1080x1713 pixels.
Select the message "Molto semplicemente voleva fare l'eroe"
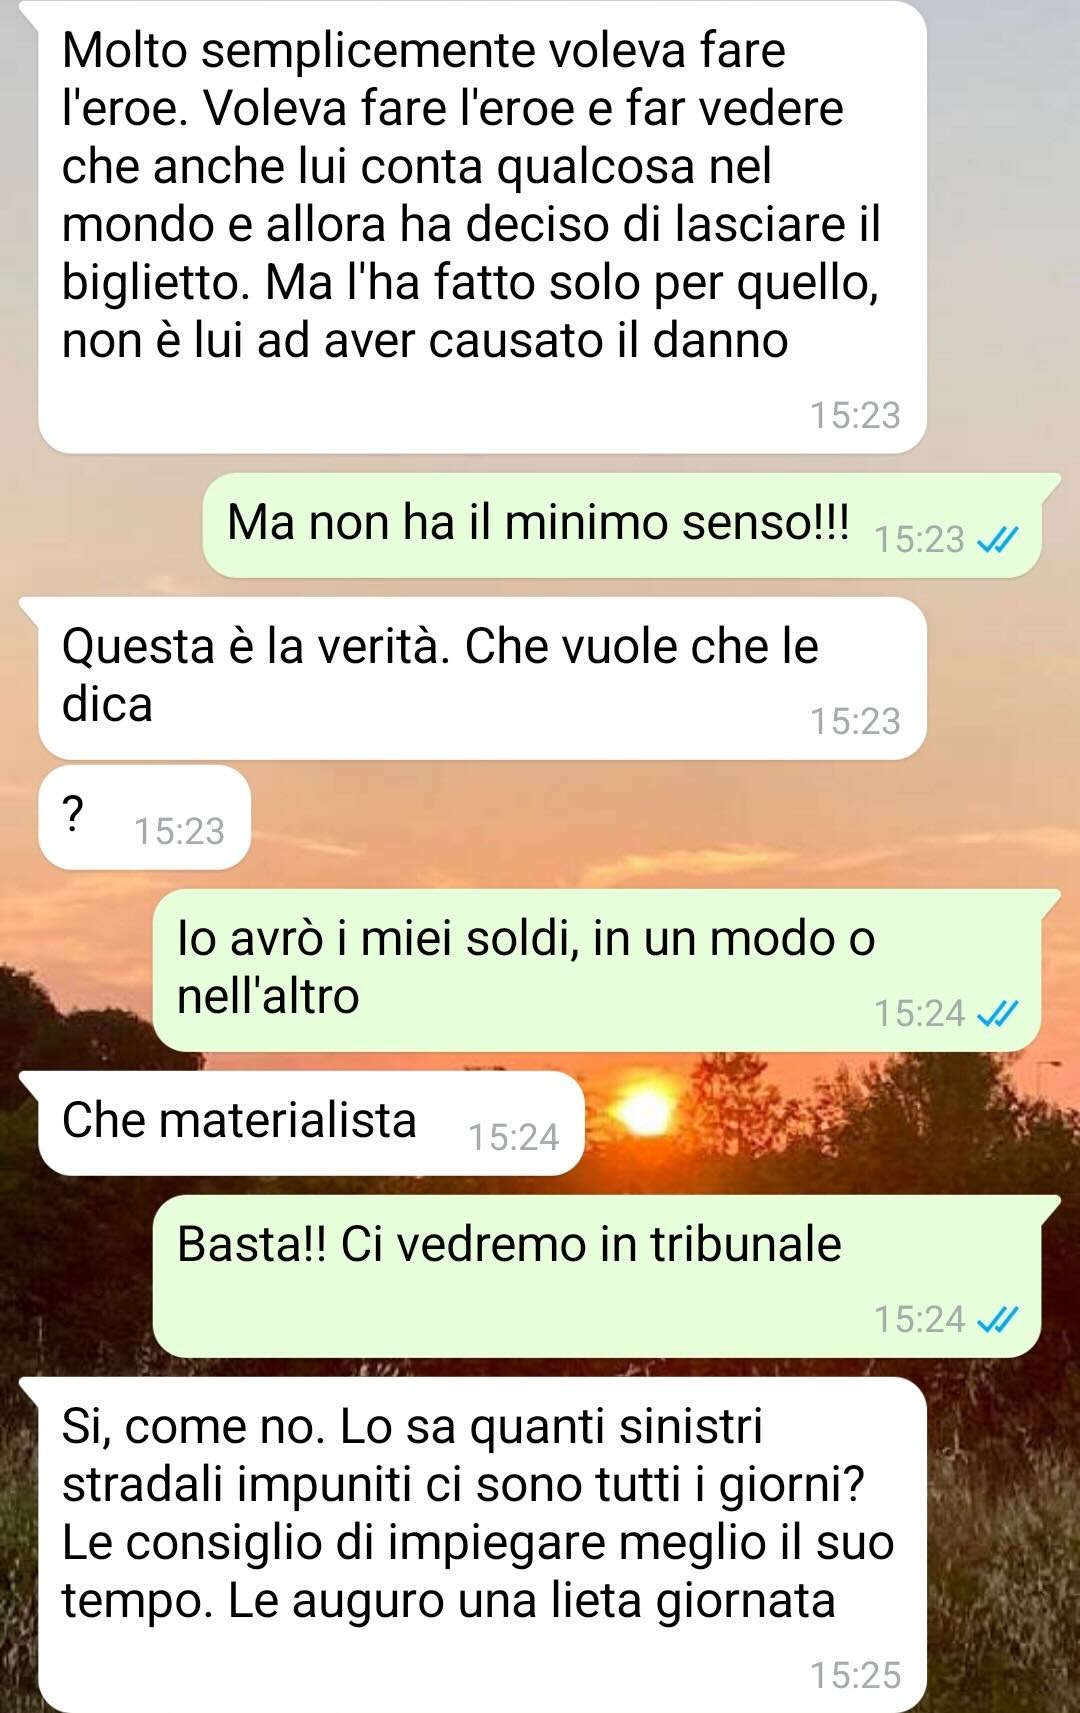coord(482,227)
